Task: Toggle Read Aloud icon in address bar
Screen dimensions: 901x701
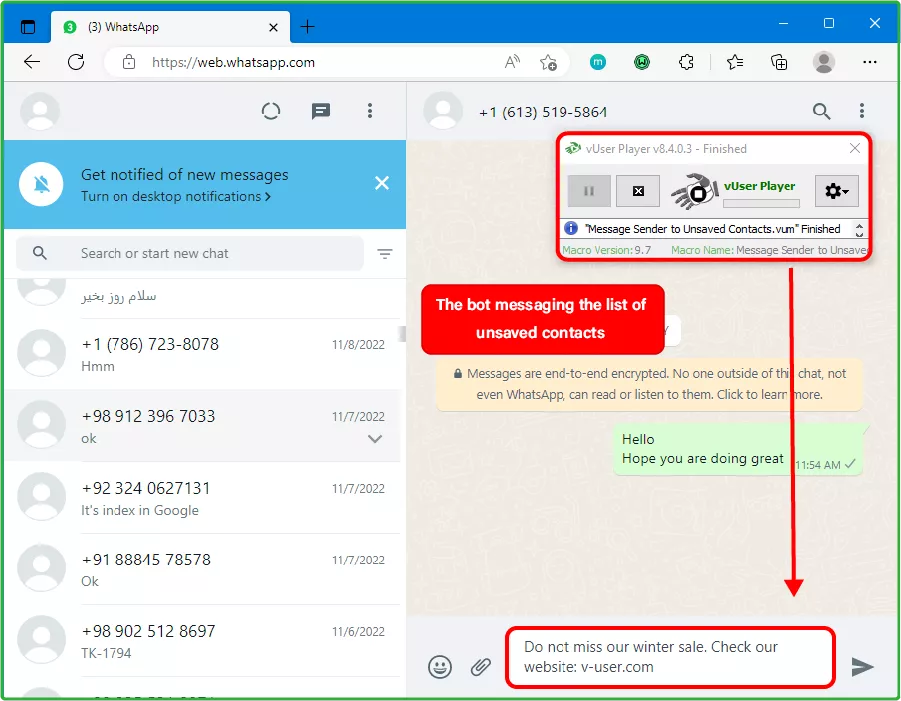Action: point(512,62)
